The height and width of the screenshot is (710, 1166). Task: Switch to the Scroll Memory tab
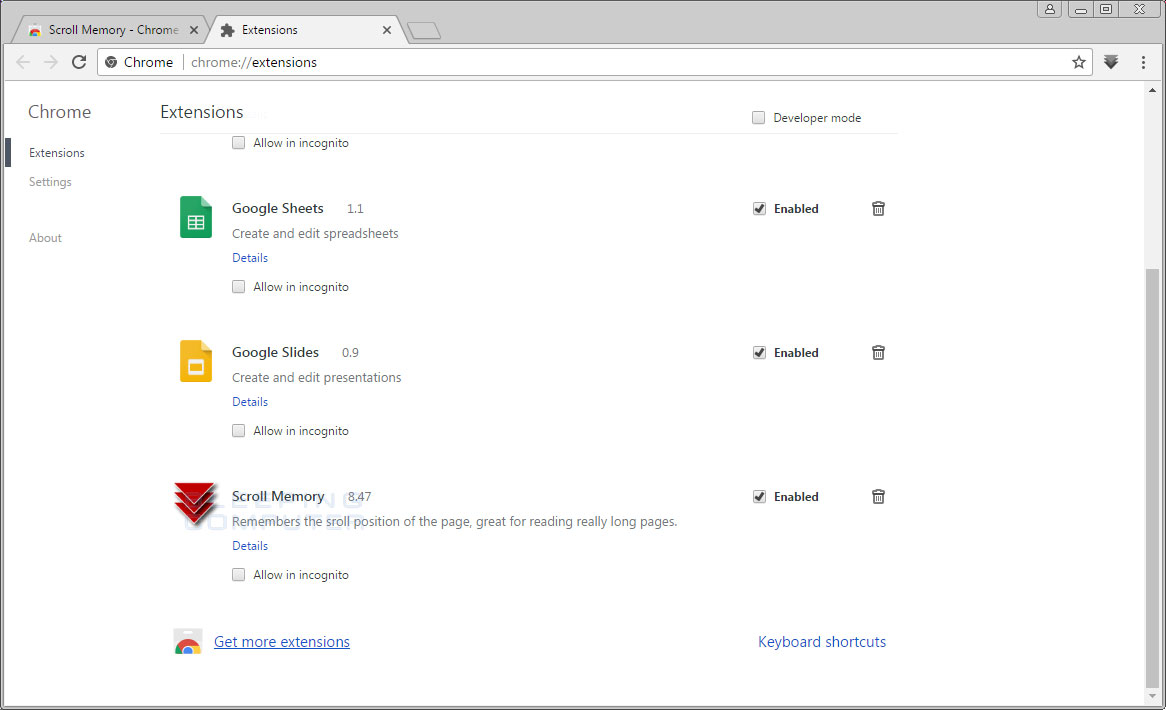coord(108,29)
